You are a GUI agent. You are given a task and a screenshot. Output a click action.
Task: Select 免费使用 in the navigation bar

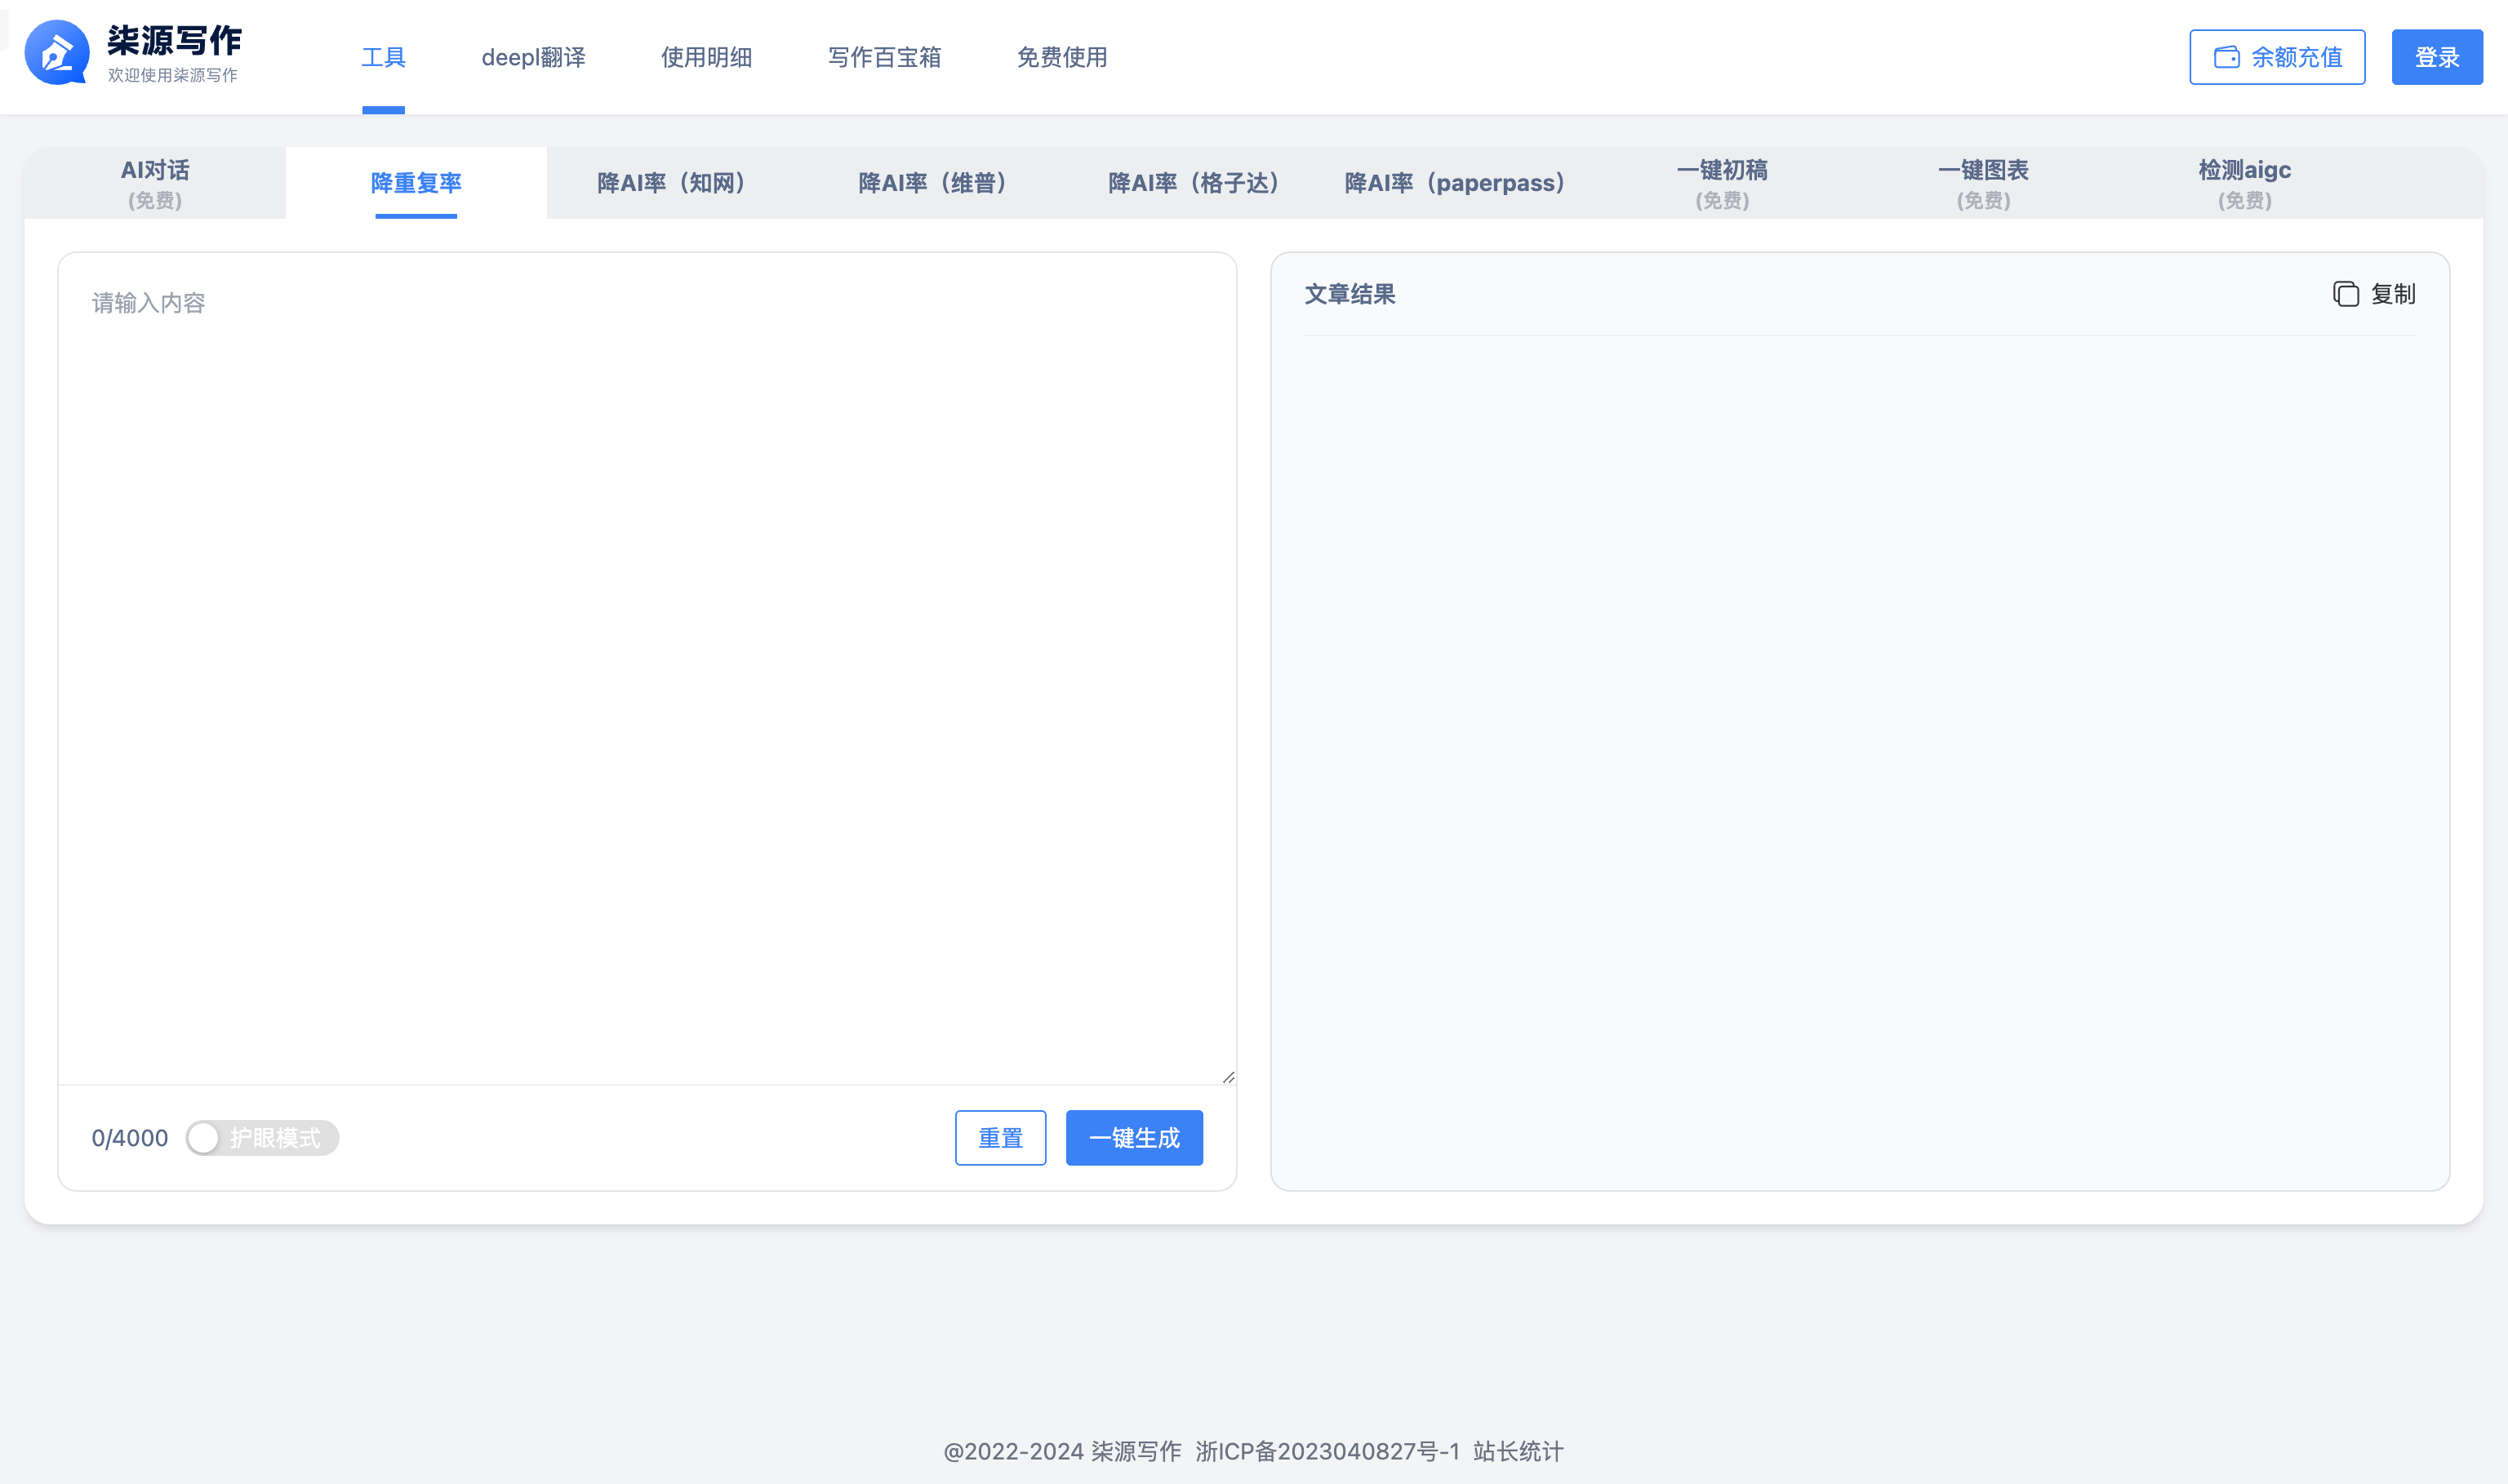(x=1062, y=57)
